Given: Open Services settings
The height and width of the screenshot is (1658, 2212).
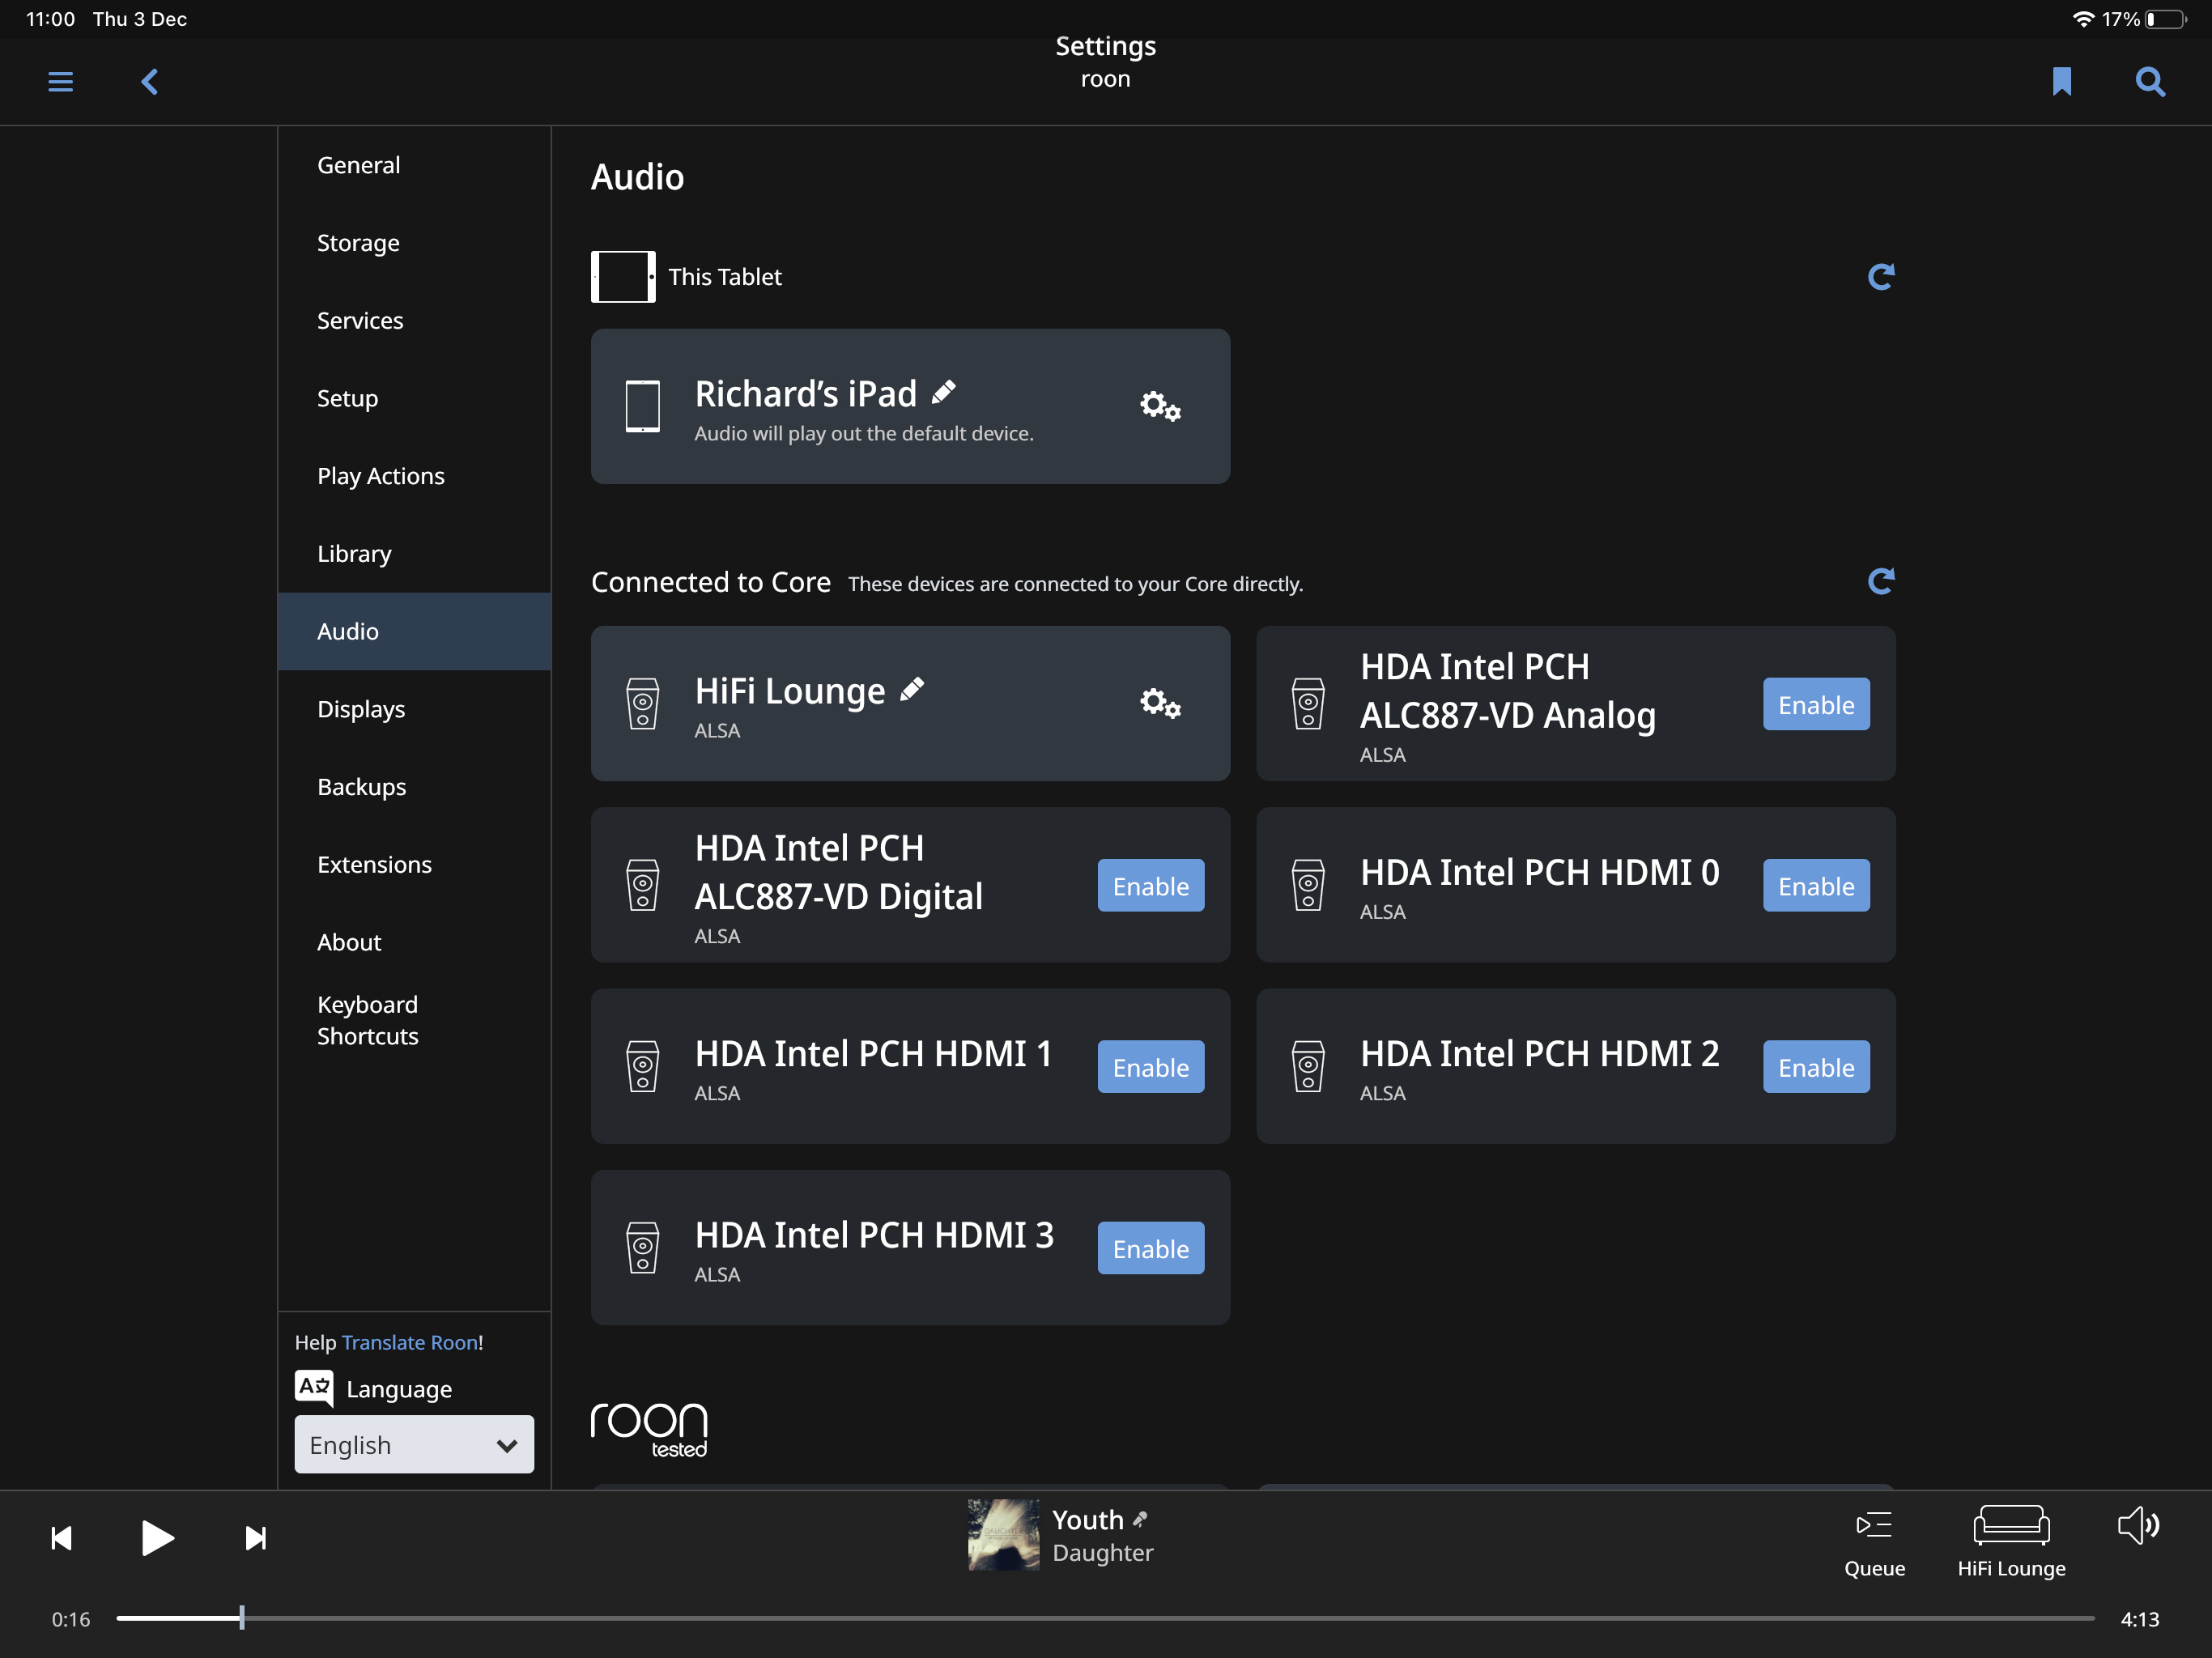Looking at the screenshot, I should [414, 320].
